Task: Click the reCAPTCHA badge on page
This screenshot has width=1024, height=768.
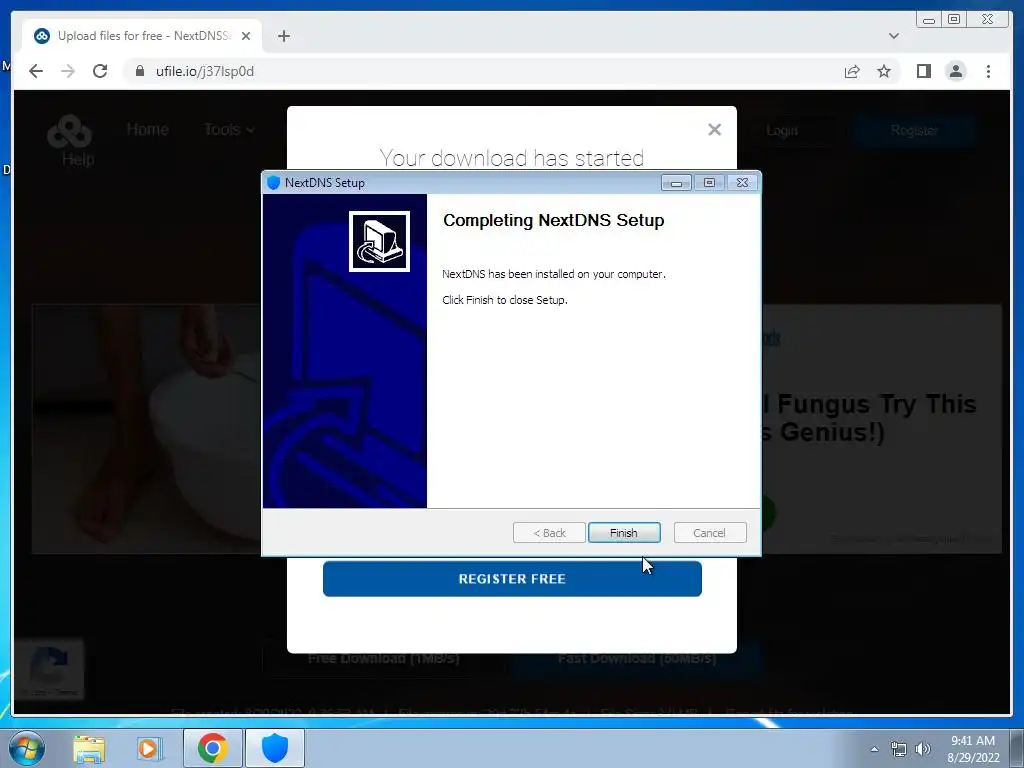Action: click(50, 669)
